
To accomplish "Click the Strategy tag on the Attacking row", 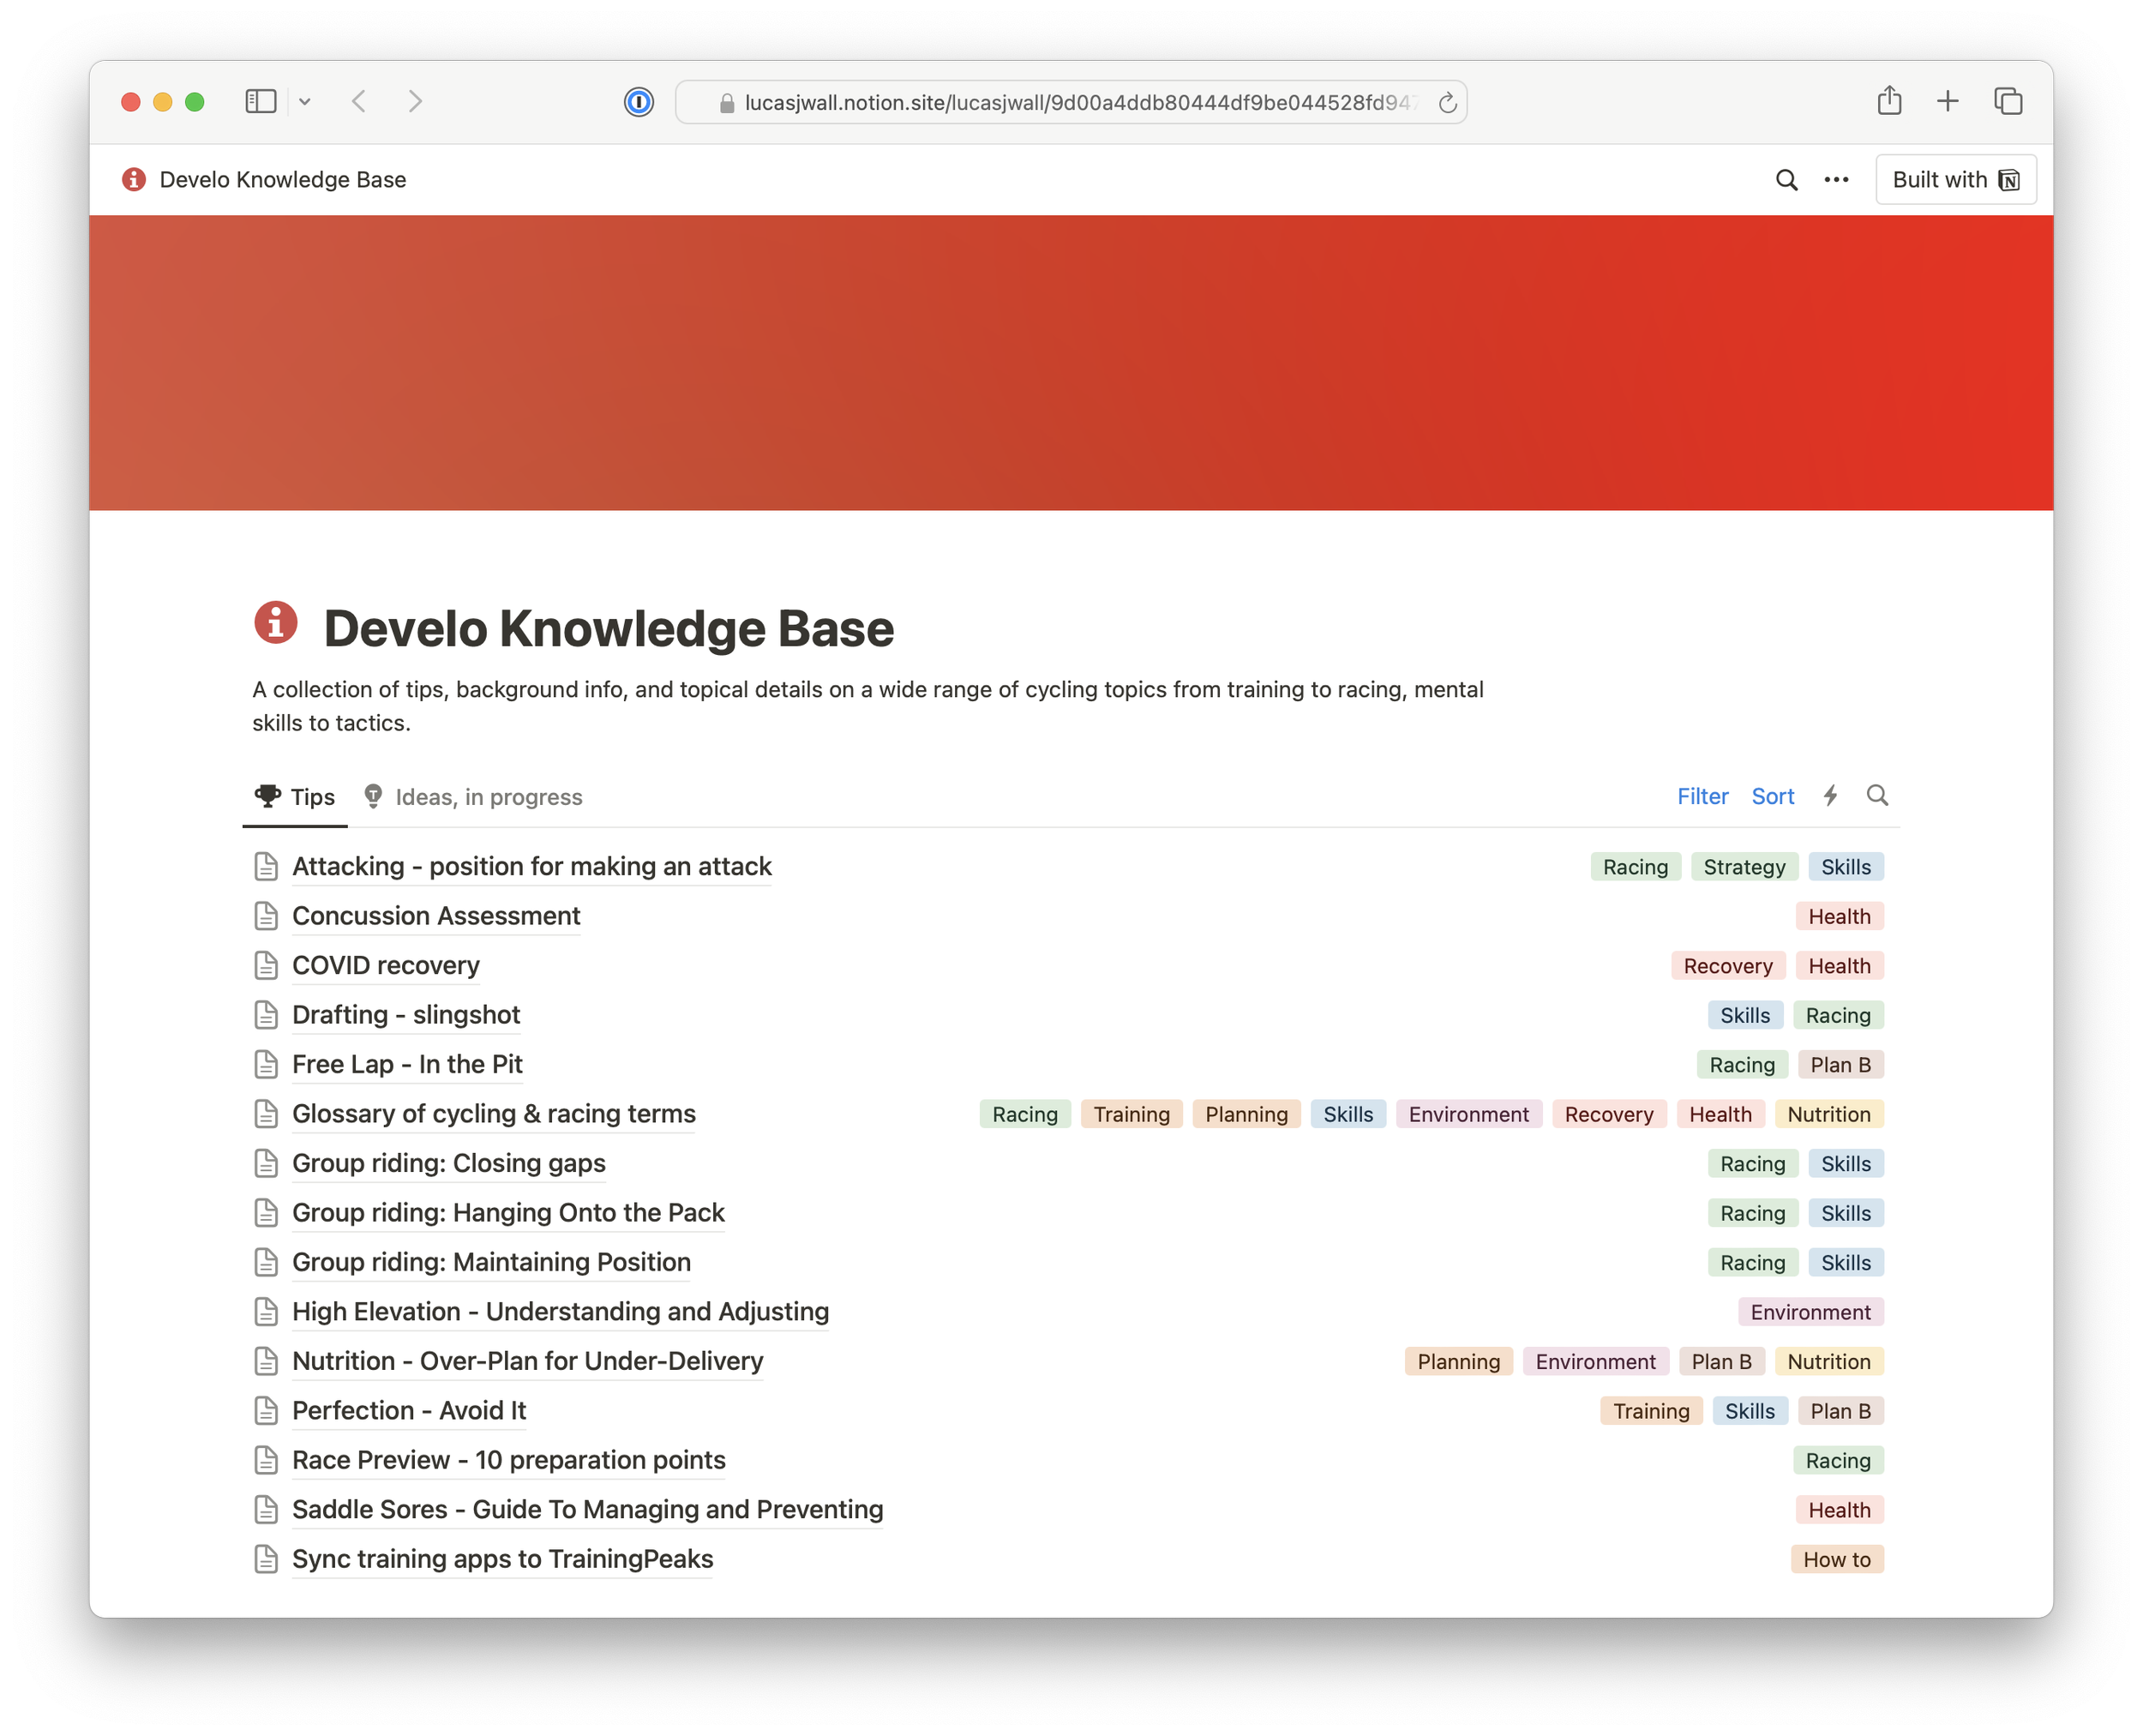I will point(1744,868).
